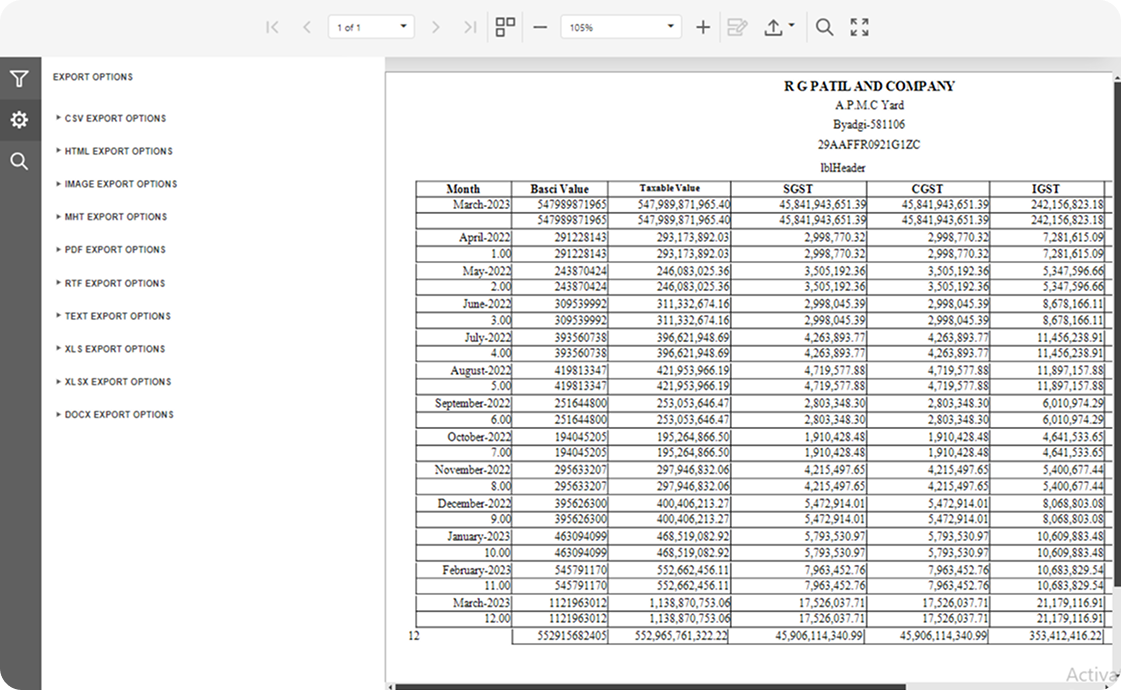This screenshot has height=690, width=1121.
Task: Toggle full screen mode icon
Action: click(859, 27)
